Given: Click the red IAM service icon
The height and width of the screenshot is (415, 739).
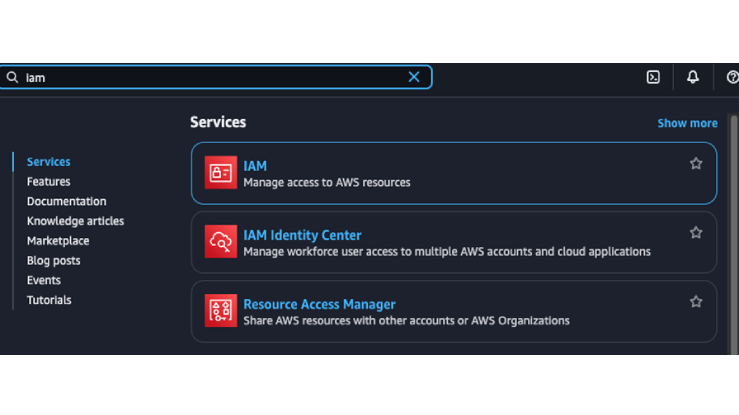Looking at the screenshot, I should point(221,173).
